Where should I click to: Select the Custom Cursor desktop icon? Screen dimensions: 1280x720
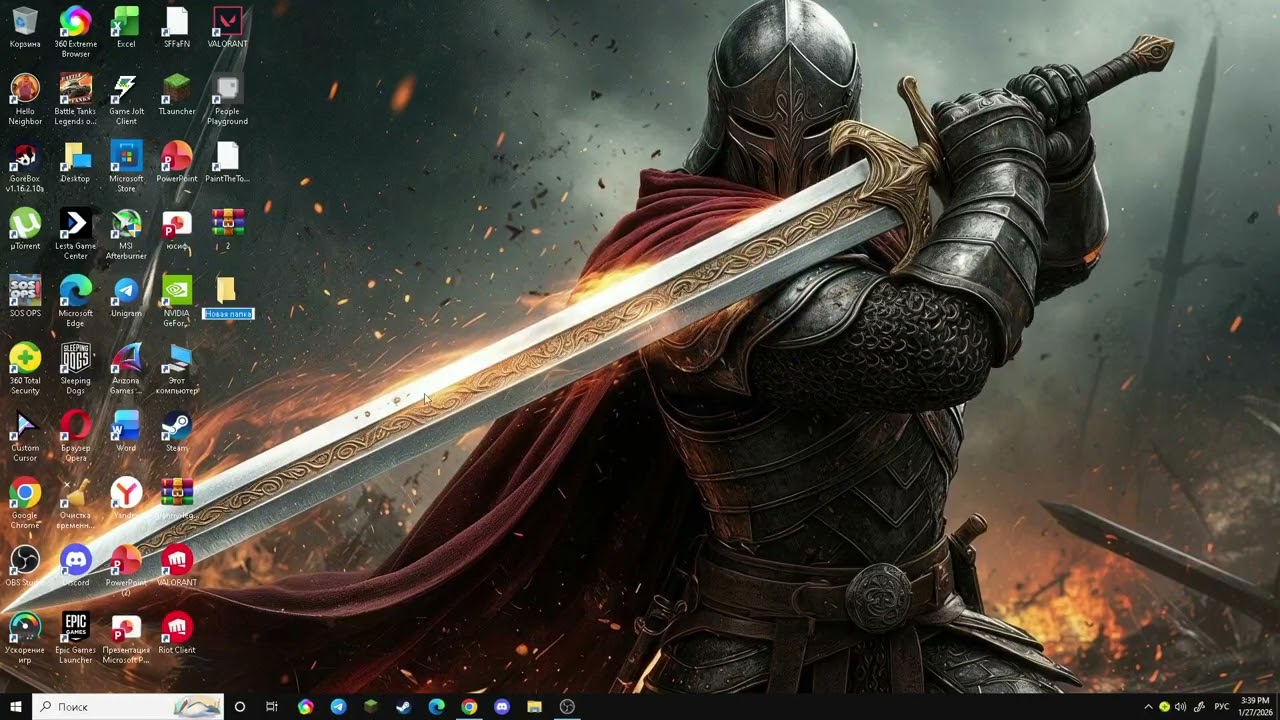[x=25, y=425]
